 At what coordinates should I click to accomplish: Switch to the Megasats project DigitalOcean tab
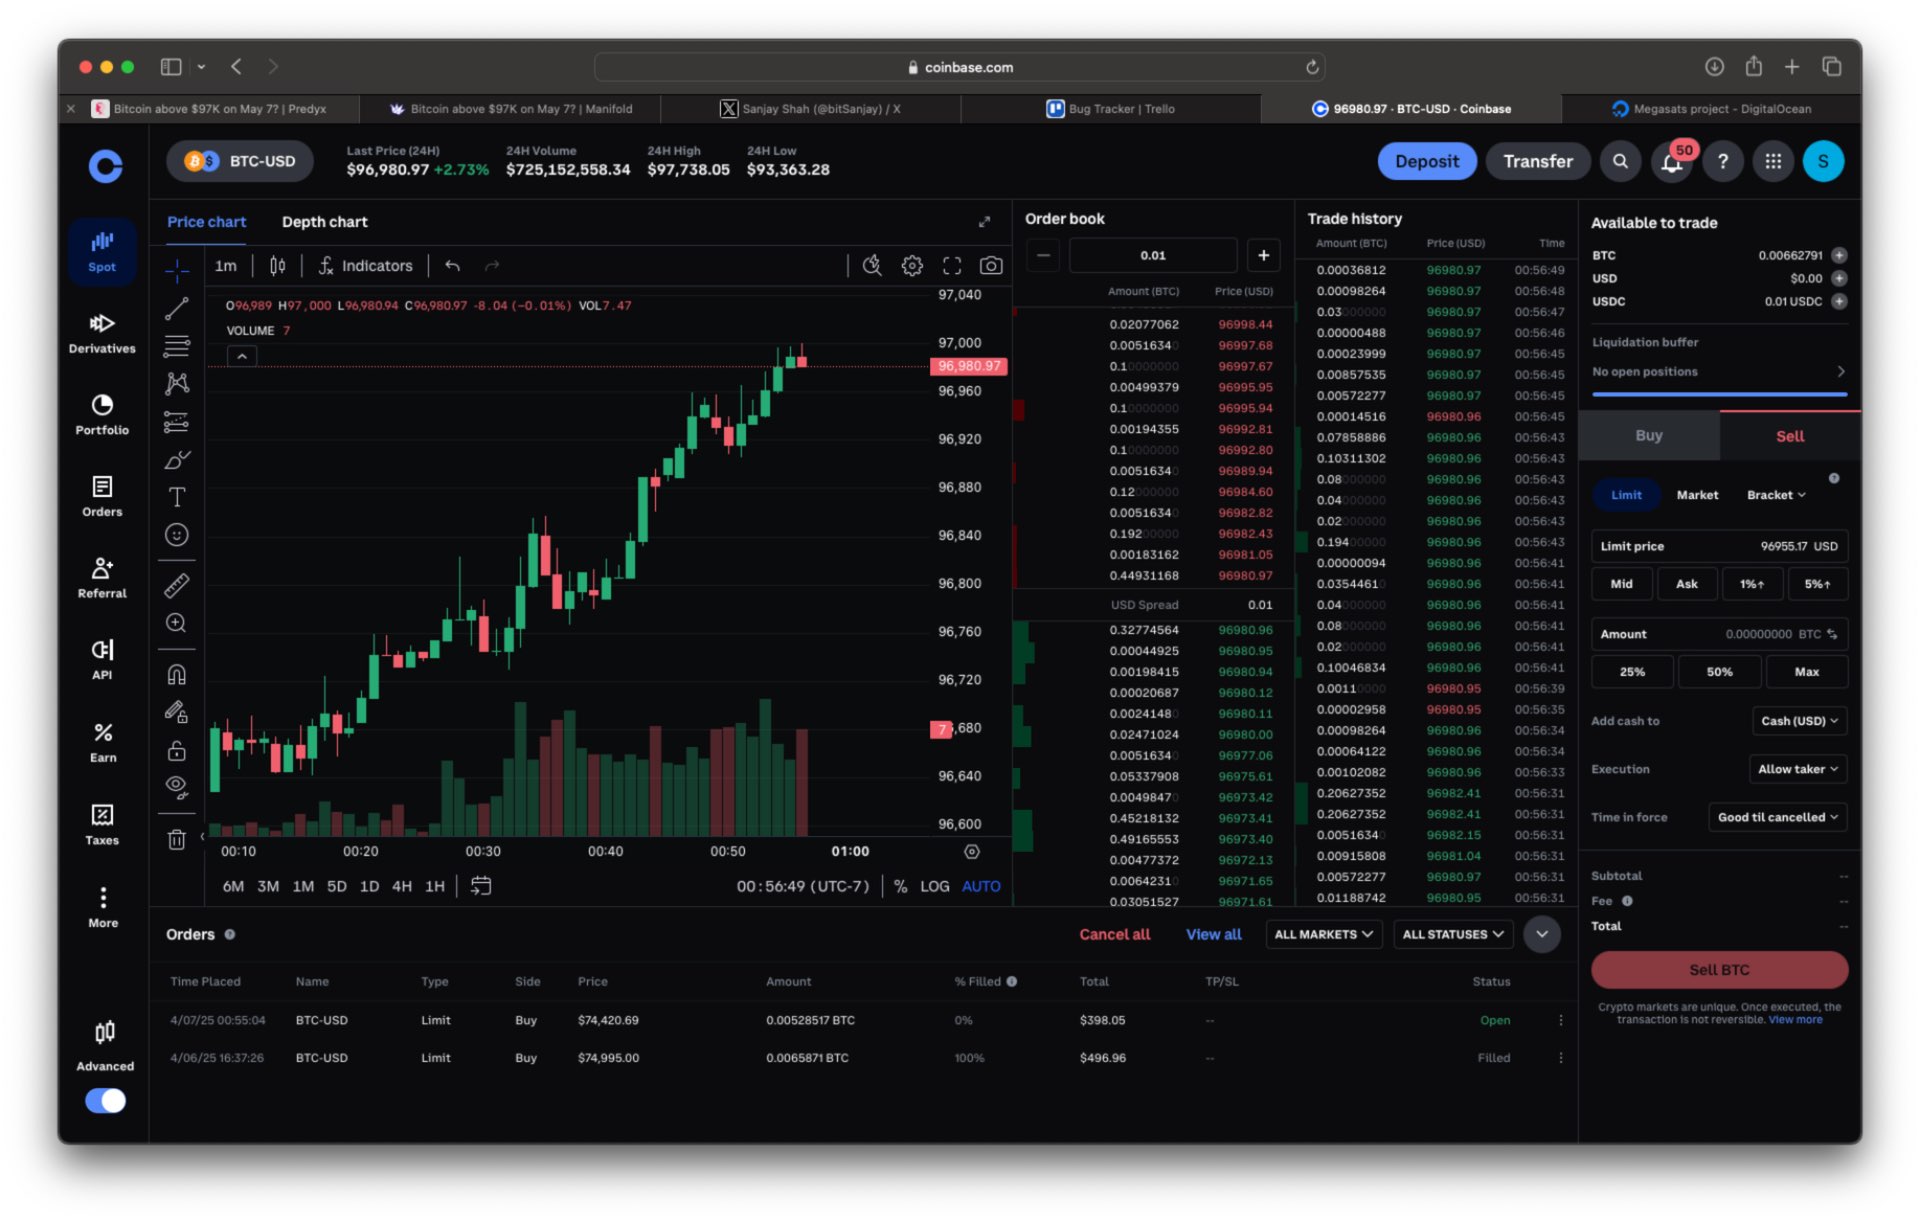pyautogui.click(x=1710, y=109)
